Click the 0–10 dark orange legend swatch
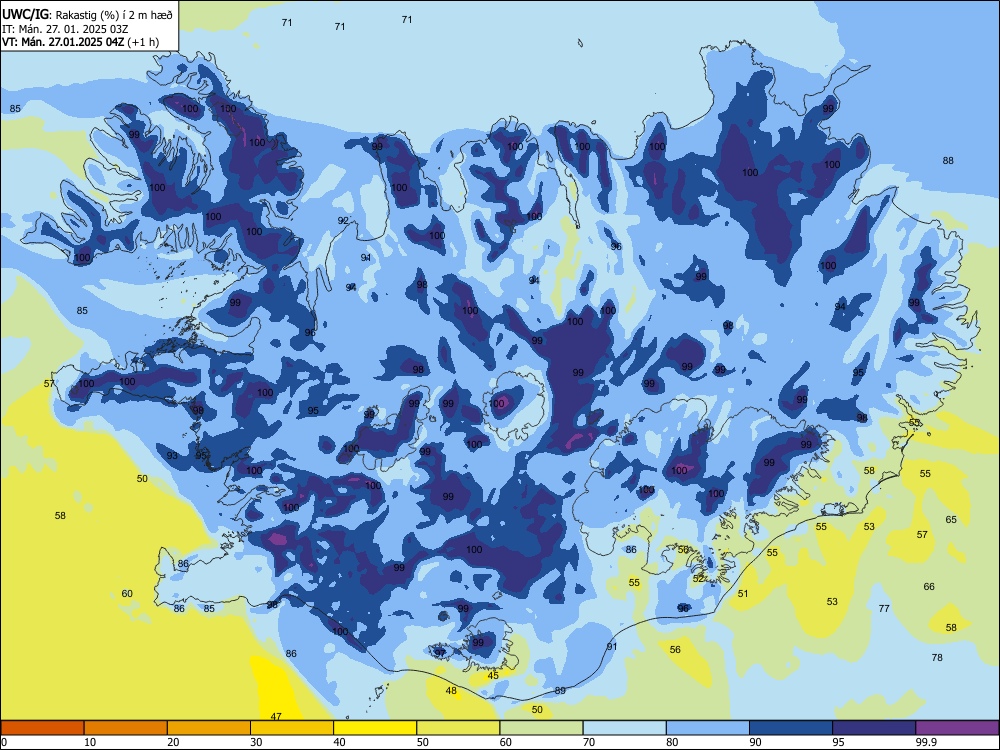This screenshot has height=750, width=1000. (x=43, y=728)
